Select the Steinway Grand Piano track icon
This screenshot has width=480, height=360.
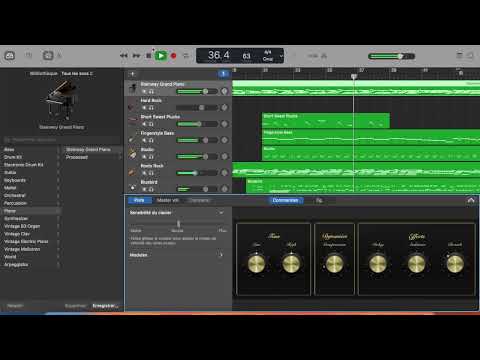133,88
